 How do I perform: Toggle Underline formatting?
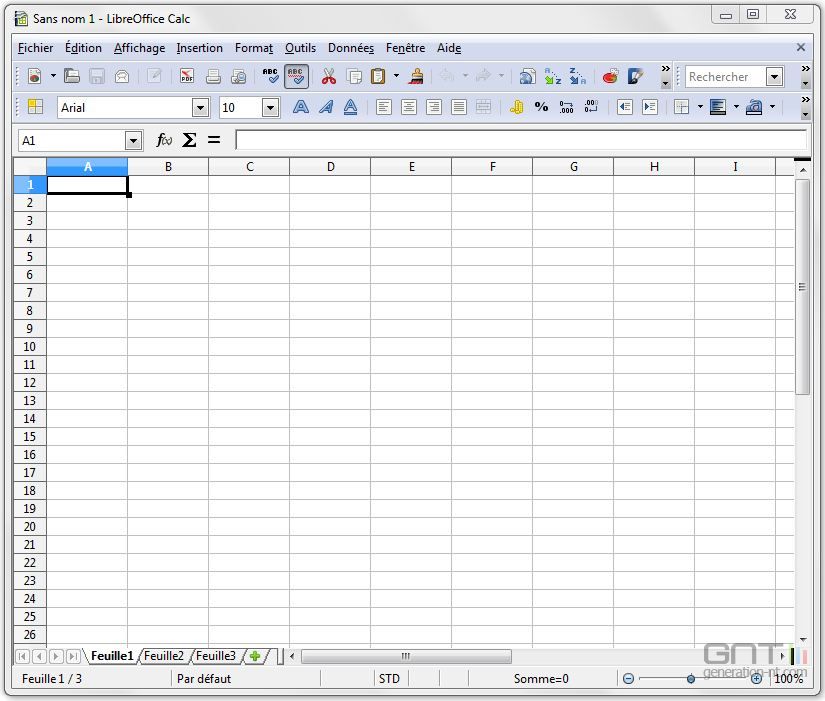[x=350, y=107]
